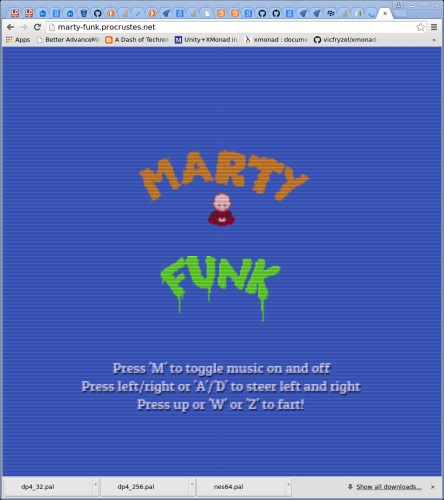The image size is (444, 500).
Task: Open the xmonad : docume bookmark
Action: (276, 40)
